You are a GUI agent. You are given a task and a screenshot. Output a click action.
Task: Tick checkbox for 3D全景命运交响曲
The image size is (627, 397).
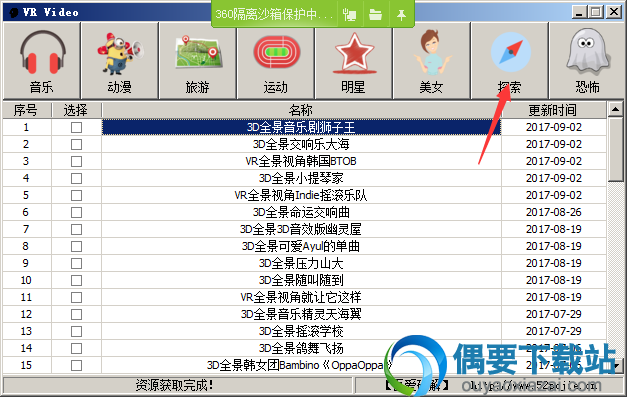pyautogui.click(x=76, y=212)
